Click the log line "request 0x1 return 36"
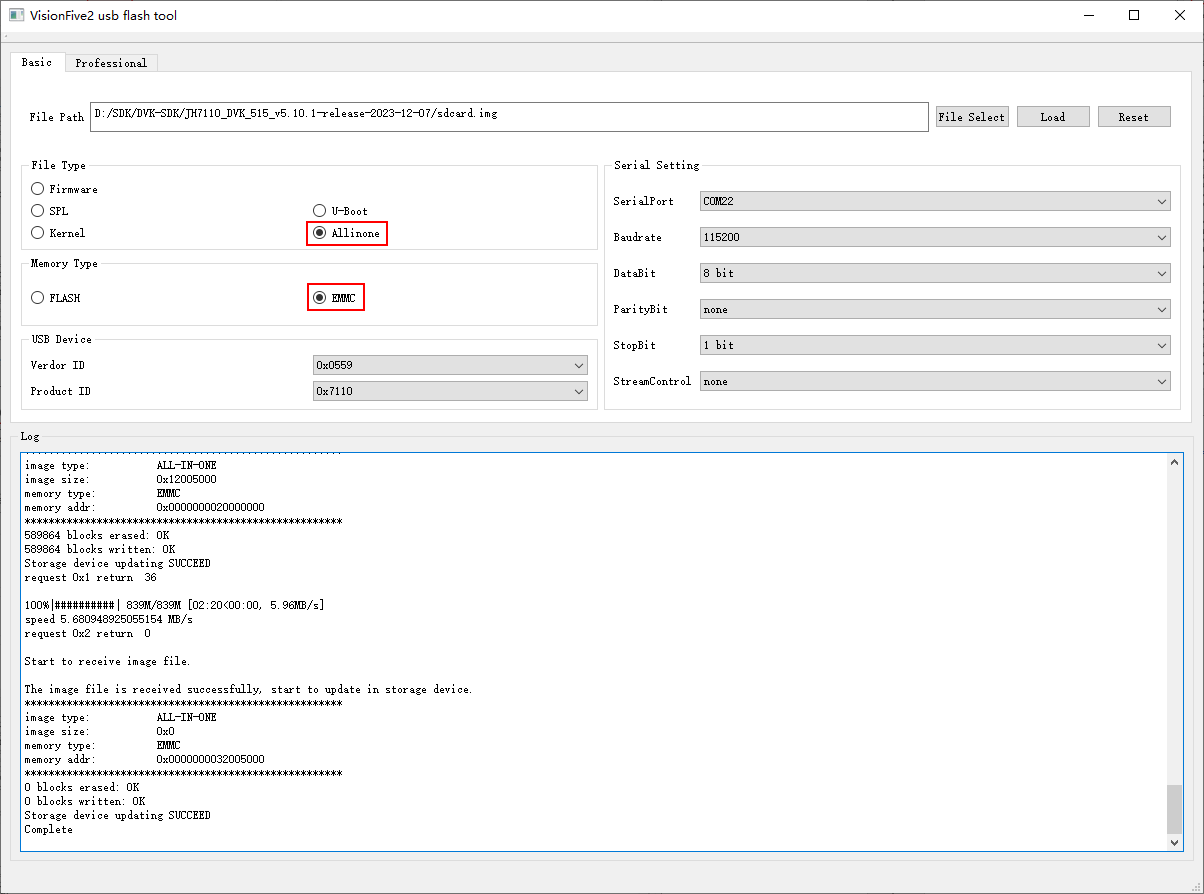This screenshot has width=1204, height=894. [91, 577]
